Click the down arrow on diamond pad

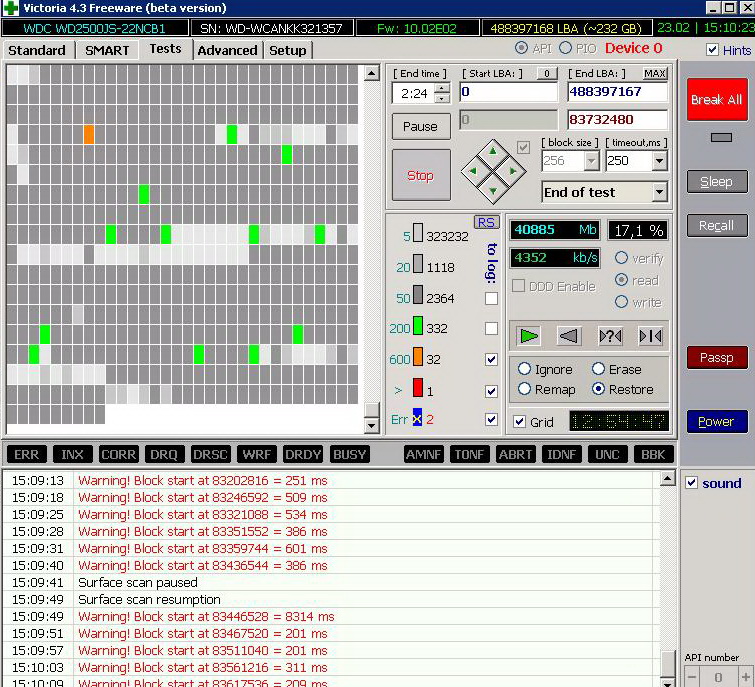pos(493,191)
